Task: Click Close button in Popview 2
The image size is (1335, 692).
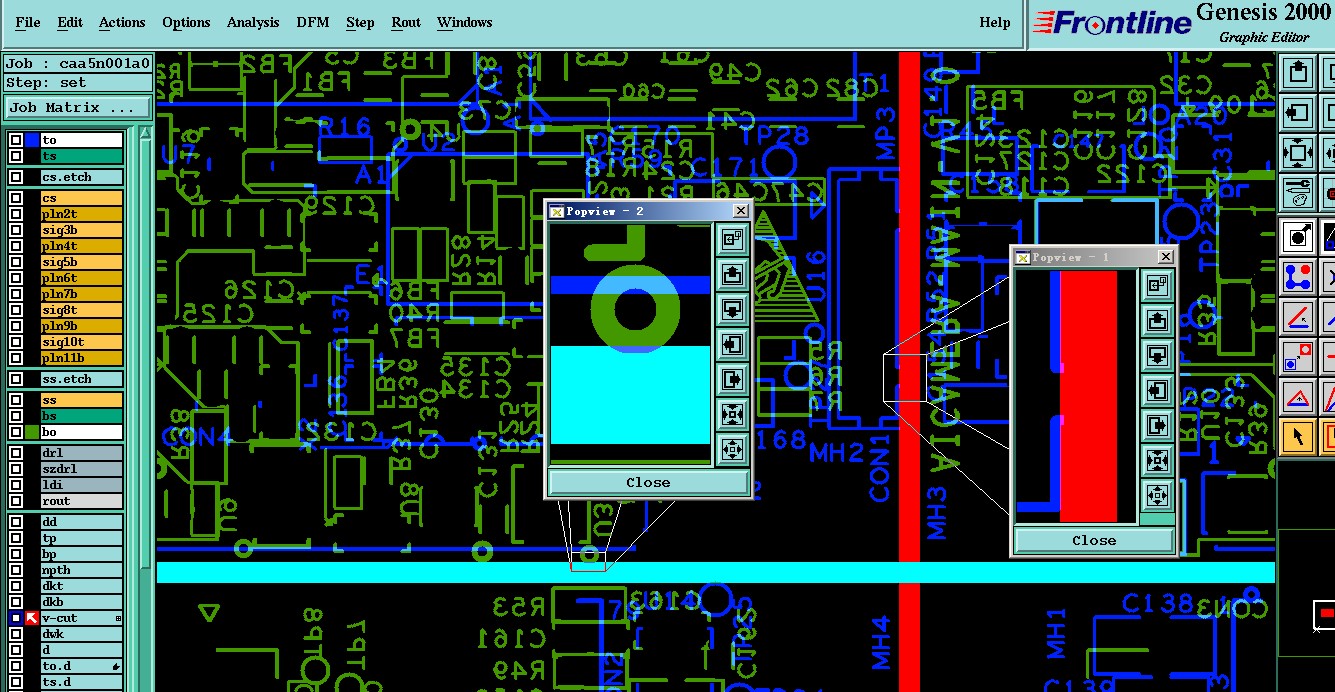Action: point(648,482)
